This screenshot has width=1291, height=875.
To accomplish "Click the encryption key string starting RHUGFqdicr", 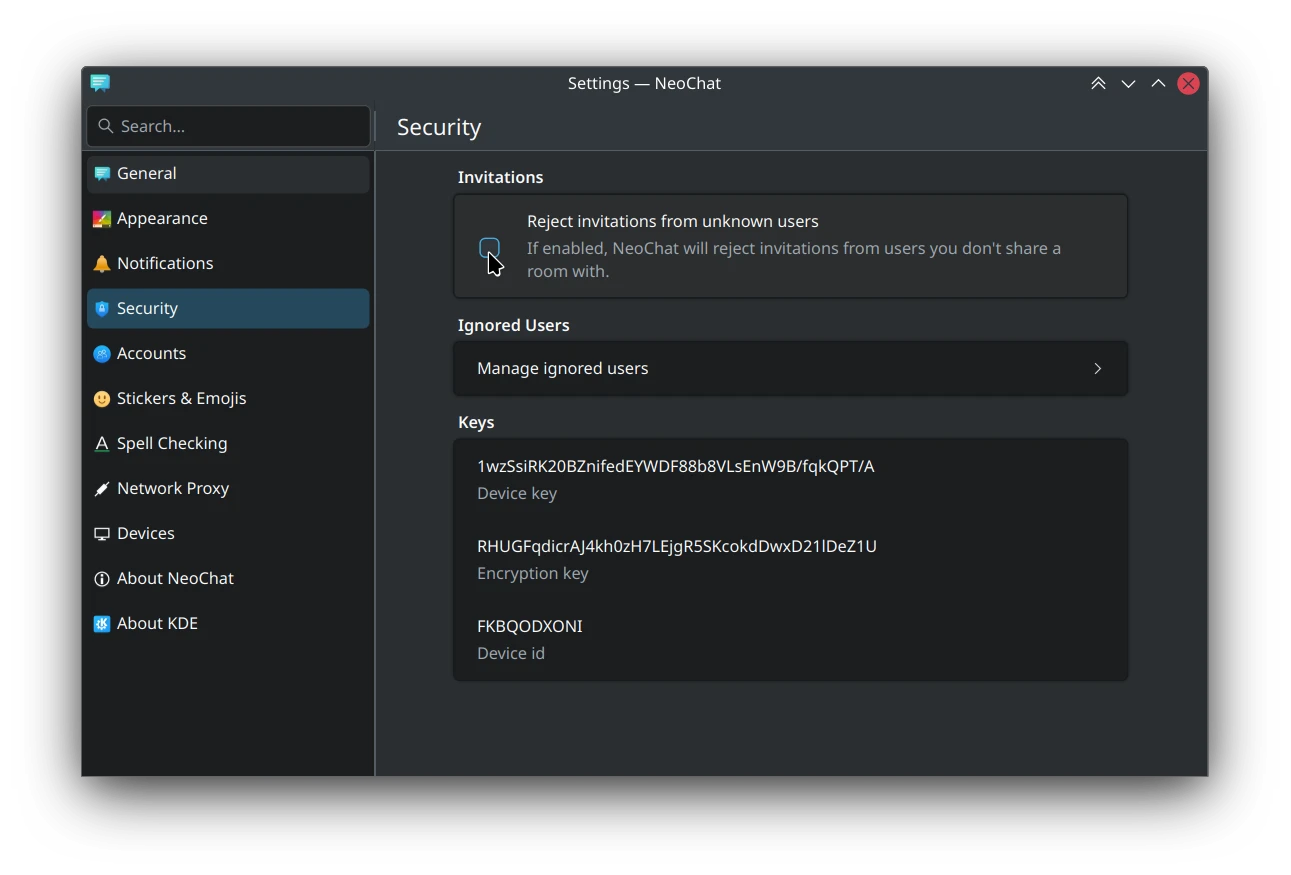I will [677, 546].
